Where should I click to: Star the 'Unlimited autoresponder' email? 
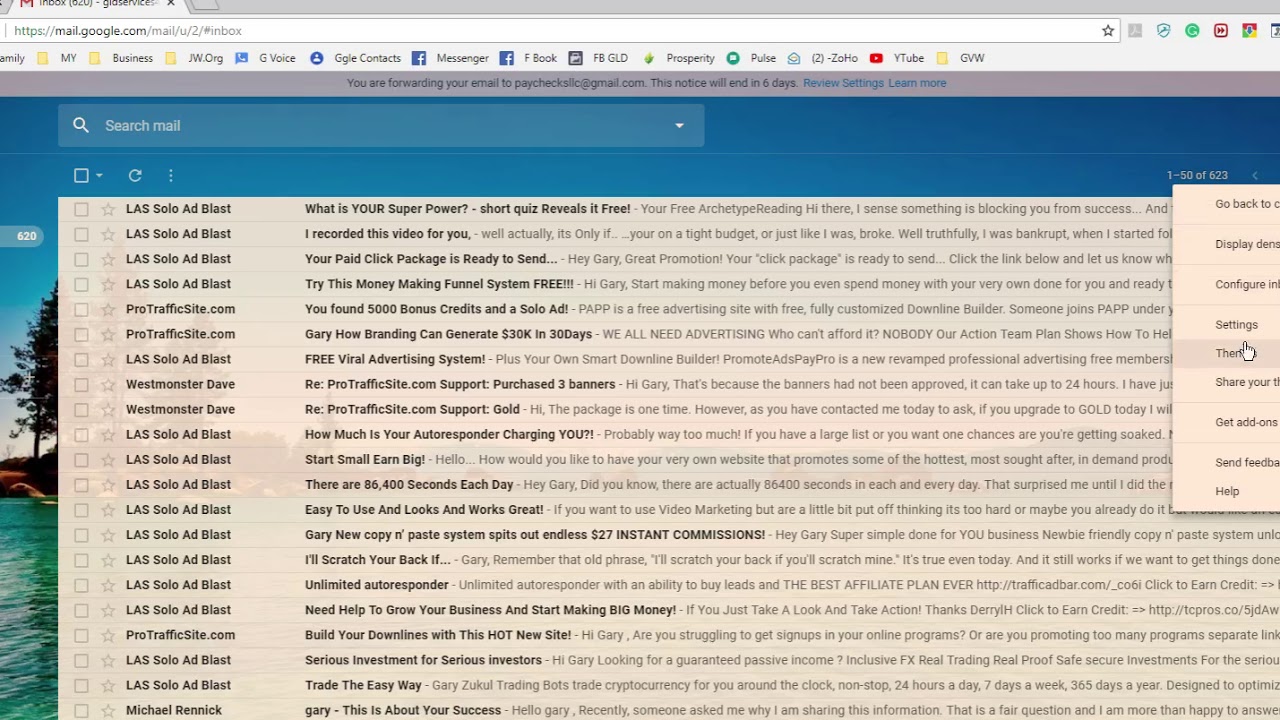[x=108, y=585]
